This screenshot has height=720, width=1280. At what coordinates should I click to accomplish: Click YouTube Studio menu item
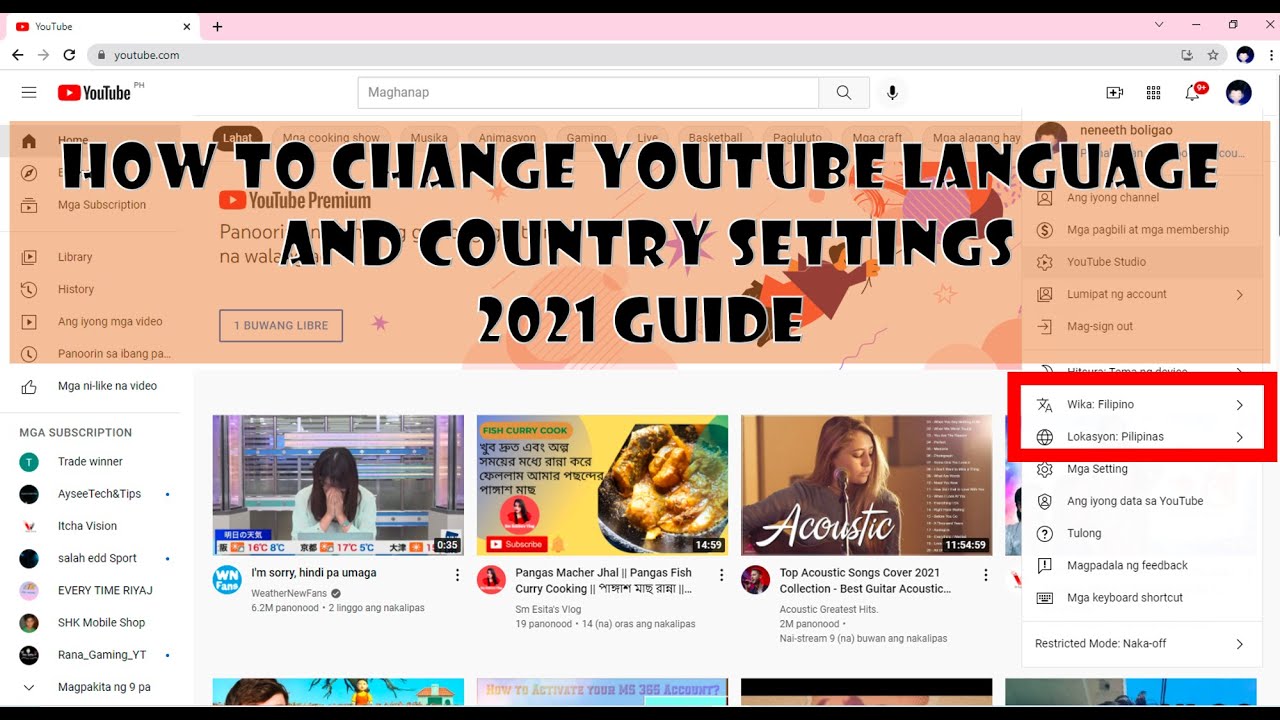[x=1140, y=262]
